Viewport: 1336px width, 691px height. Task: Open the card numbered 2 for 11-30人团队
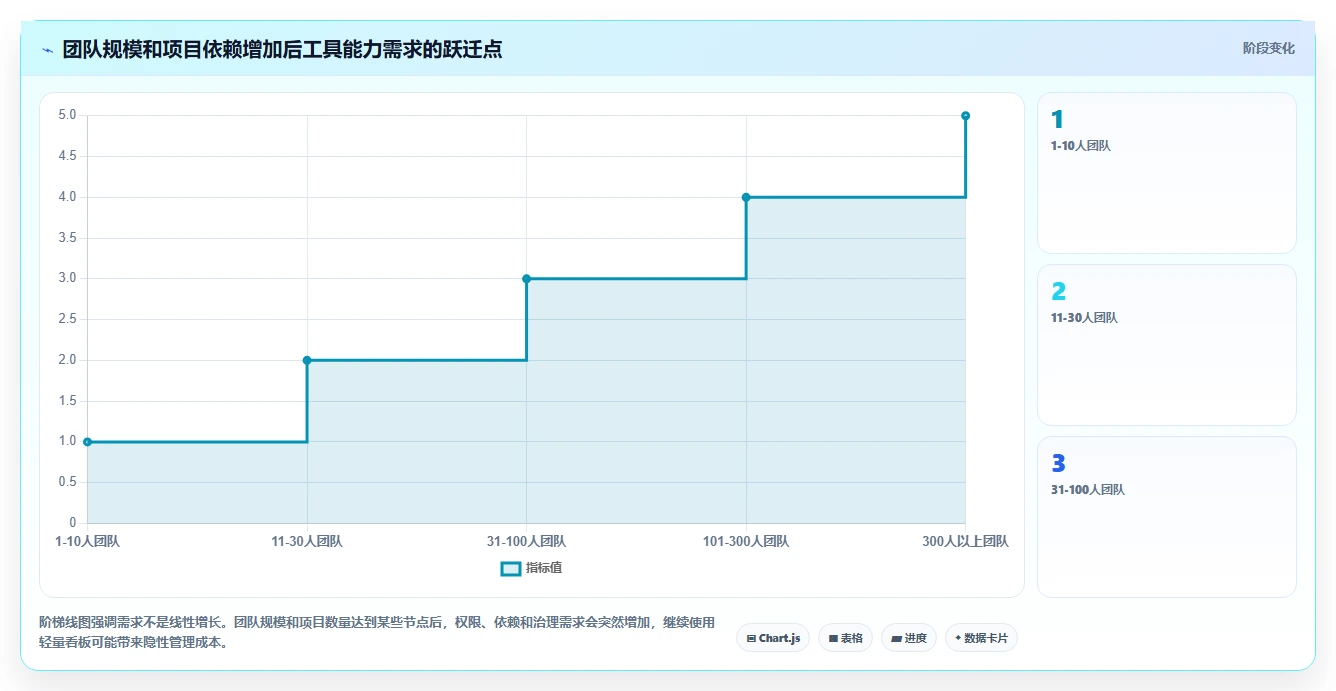[x=1166, y=345]
